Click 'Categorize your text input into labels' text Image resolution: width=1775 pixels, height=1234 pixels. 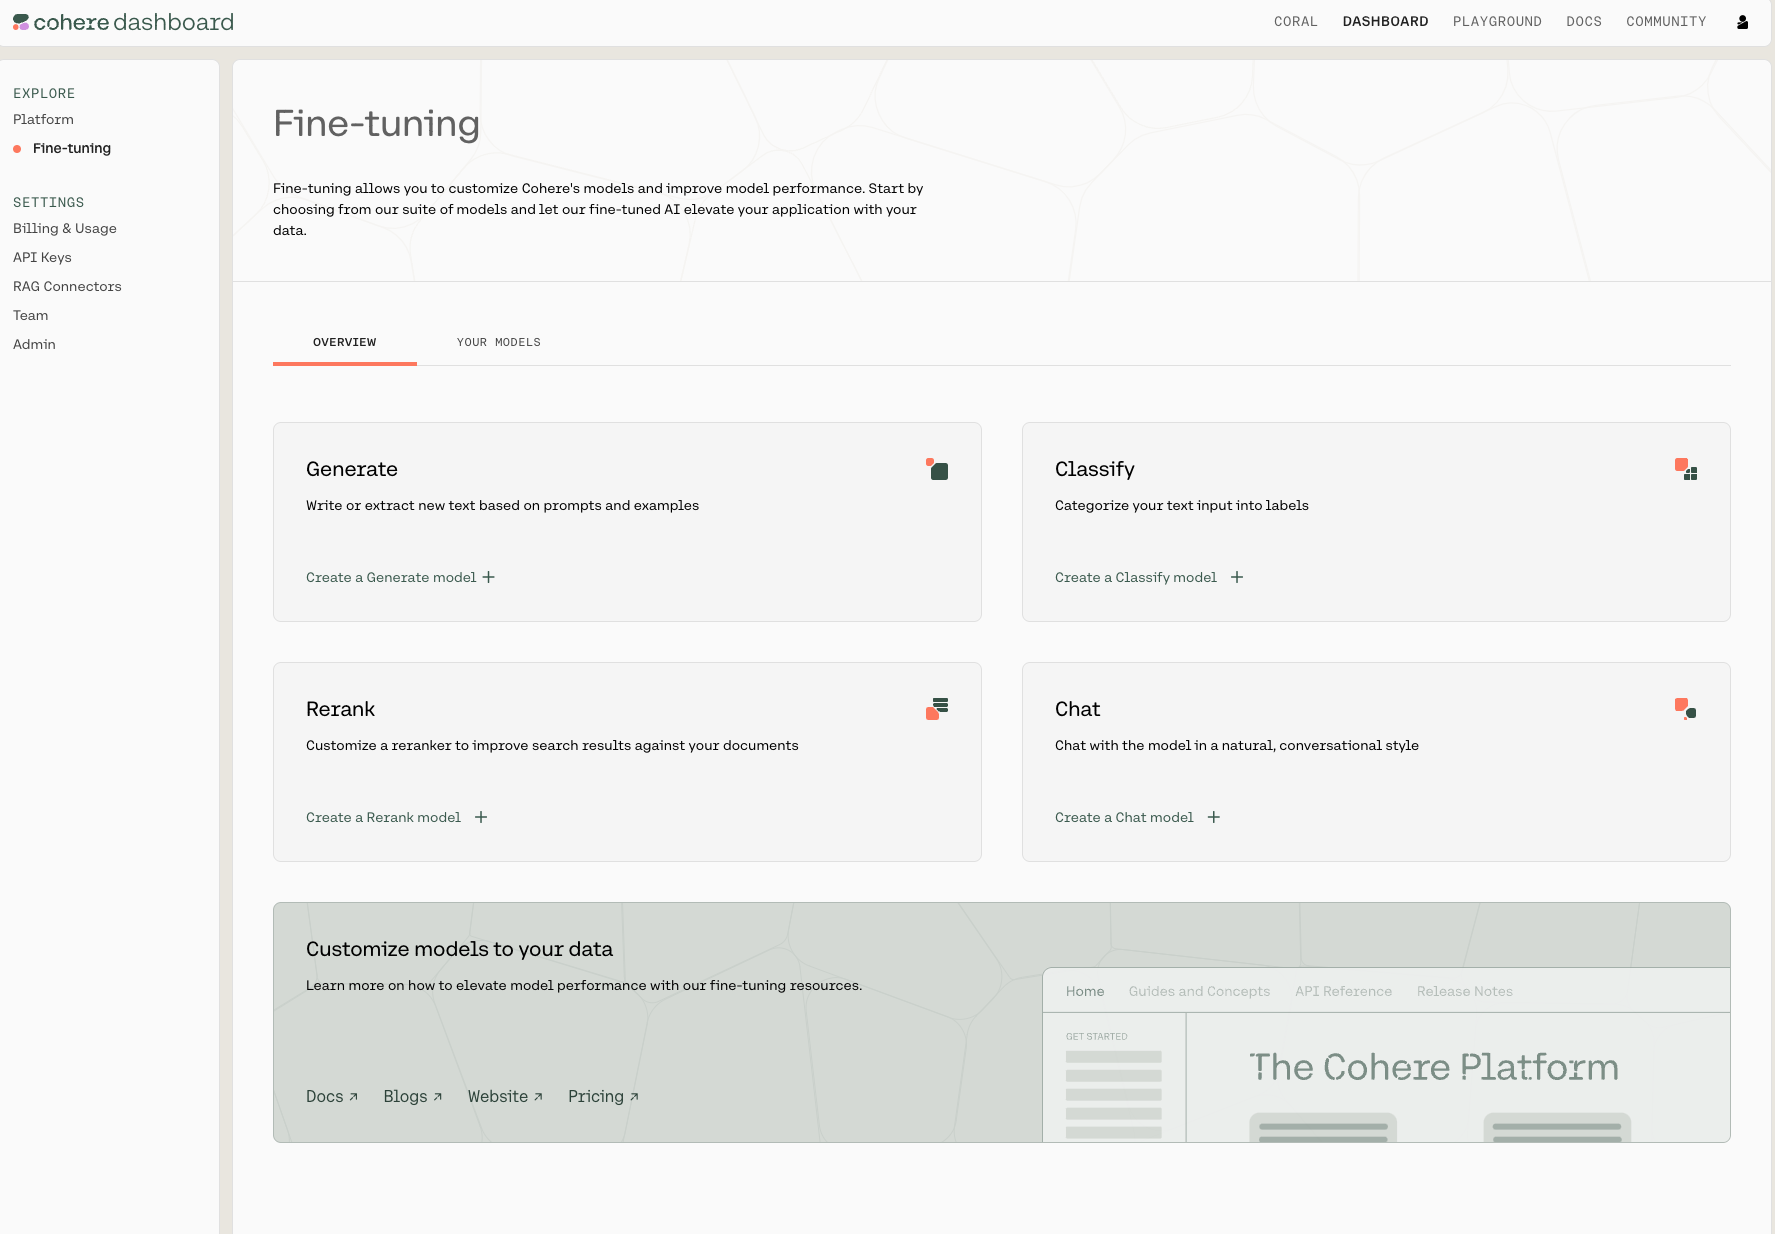pos(1182,505)
